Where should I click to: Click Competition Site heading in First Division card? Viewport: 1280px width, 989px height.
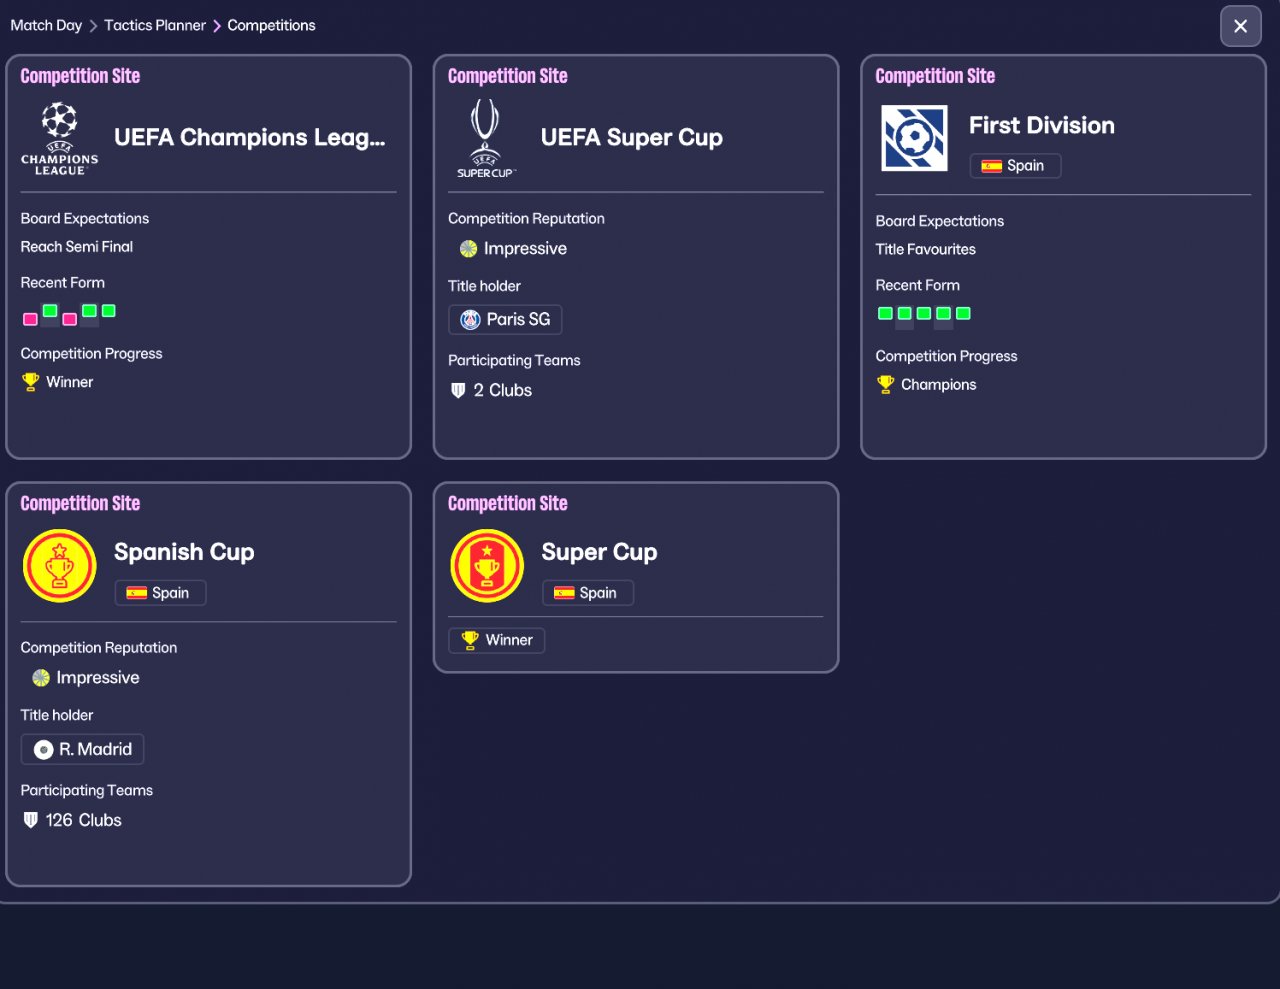point(935,76)
